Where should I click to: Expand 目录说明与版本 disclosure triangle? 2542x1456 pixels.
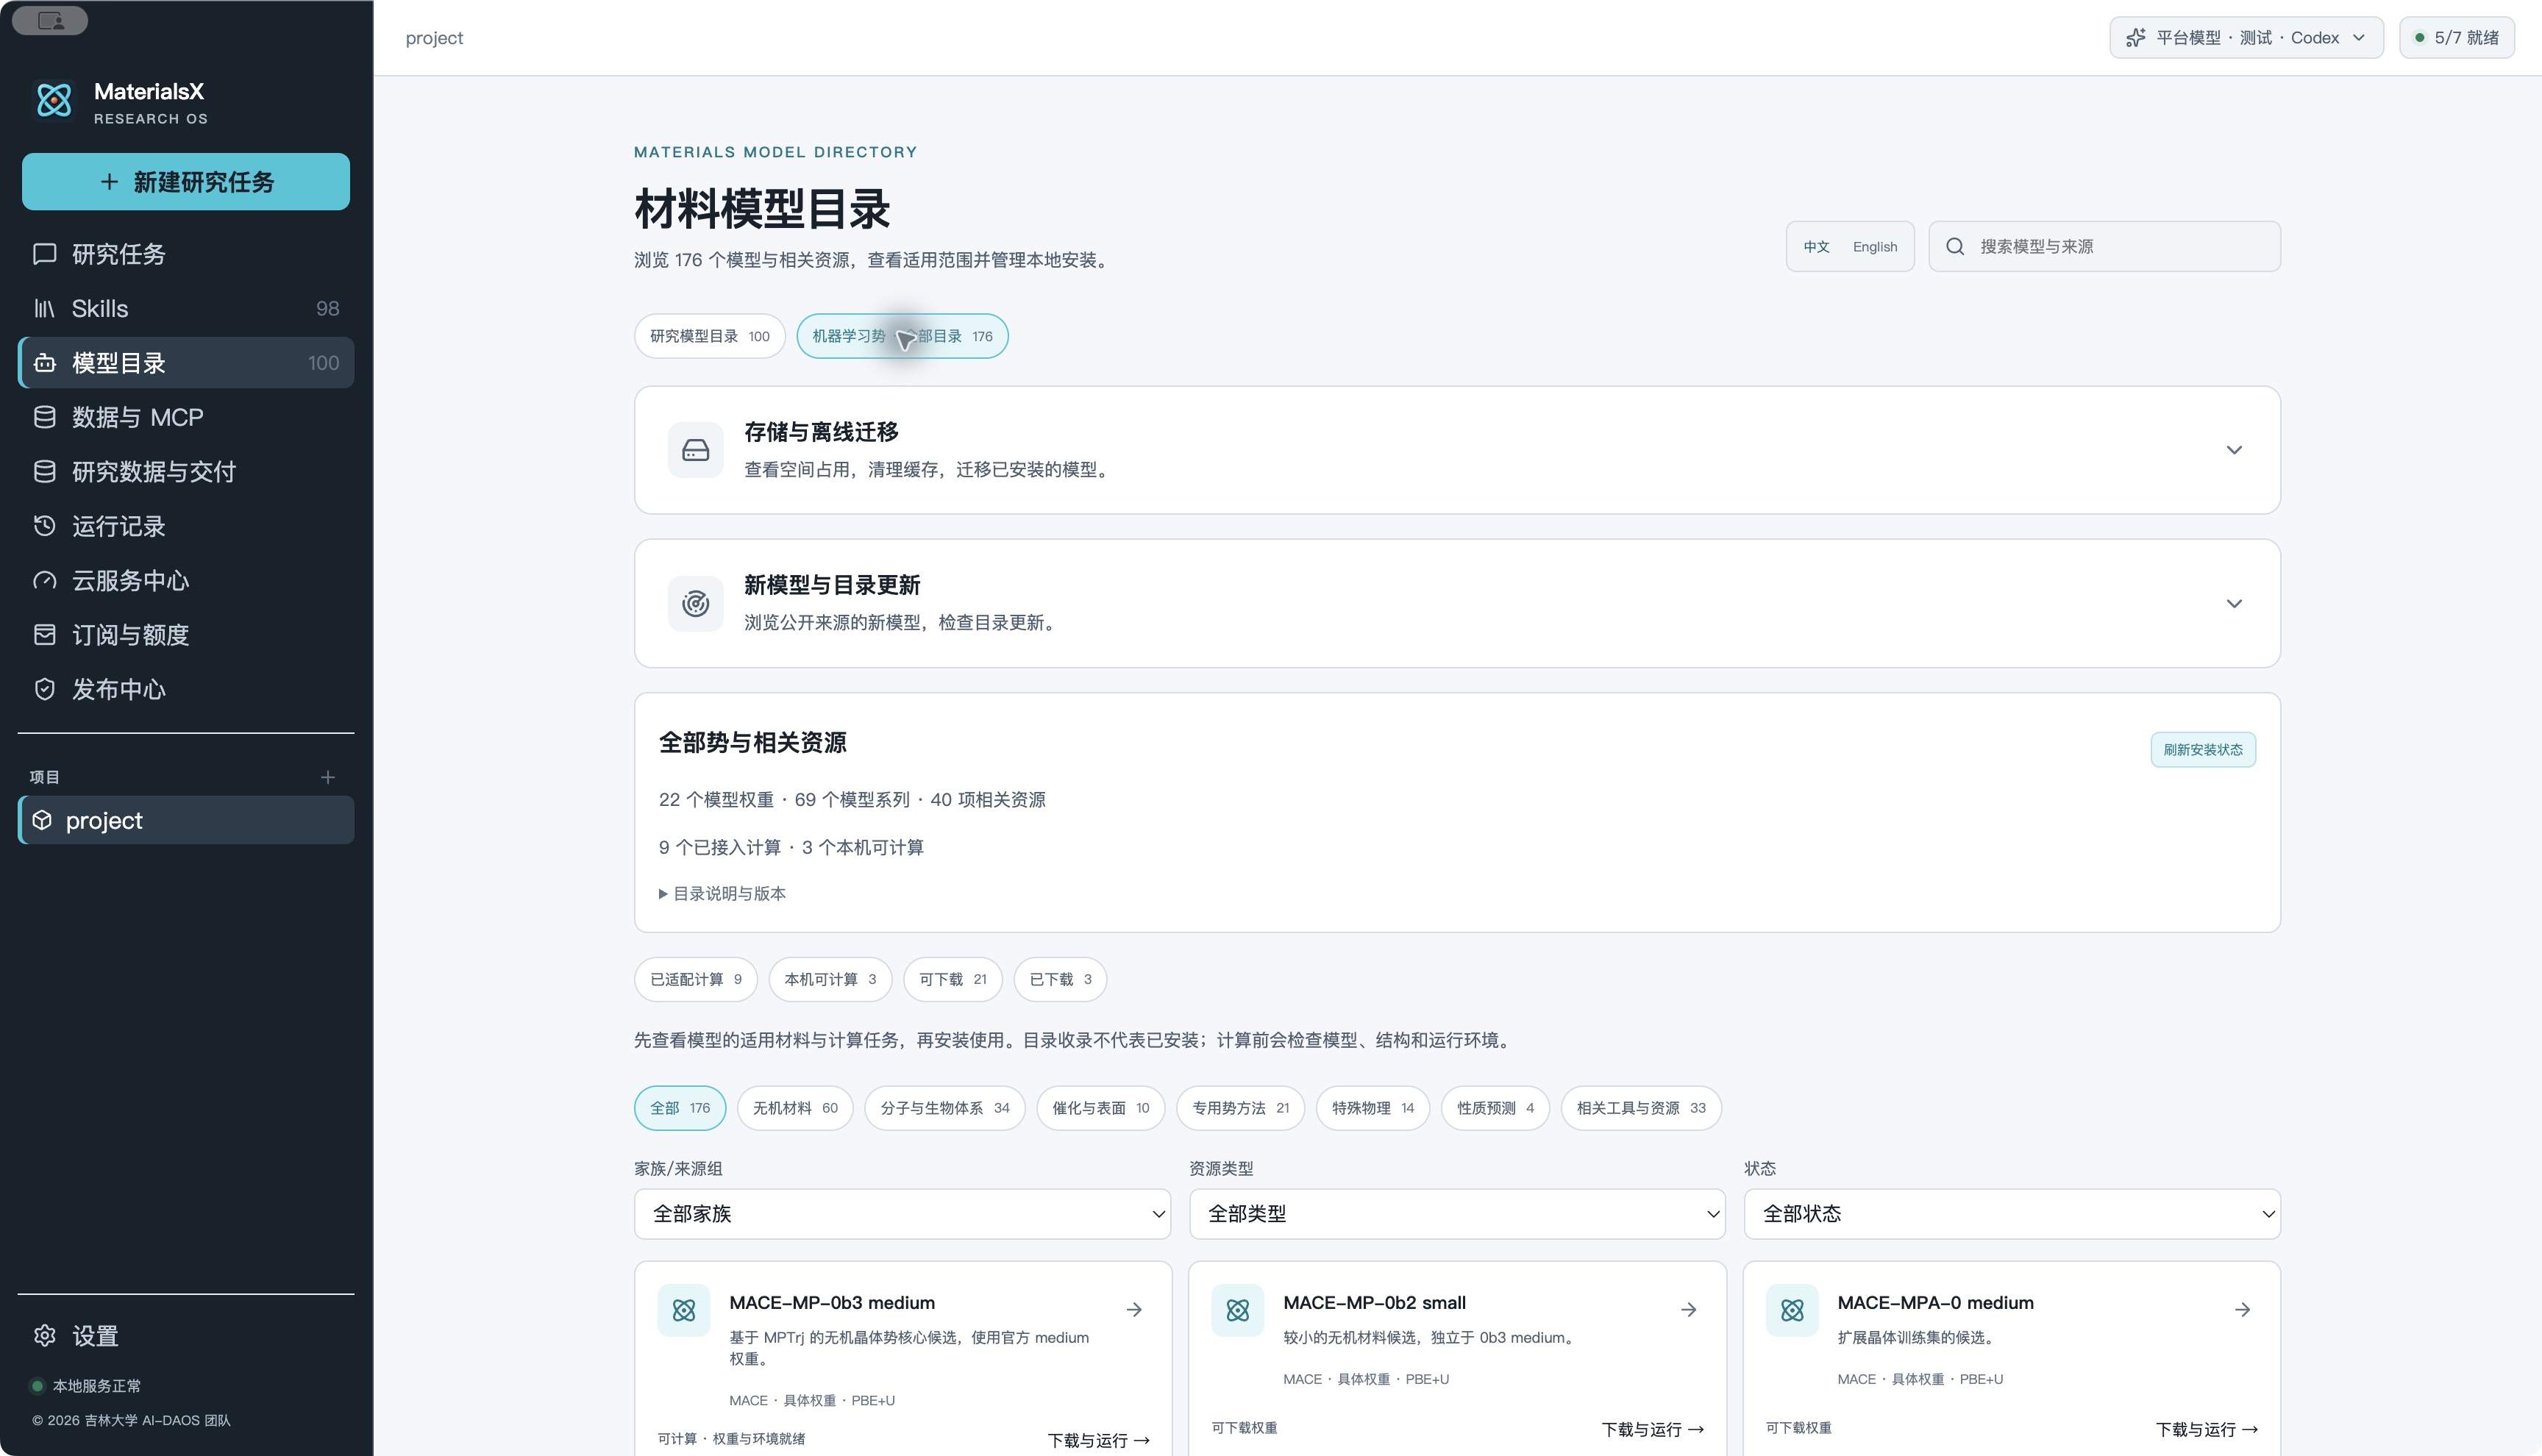coord(663,894)
